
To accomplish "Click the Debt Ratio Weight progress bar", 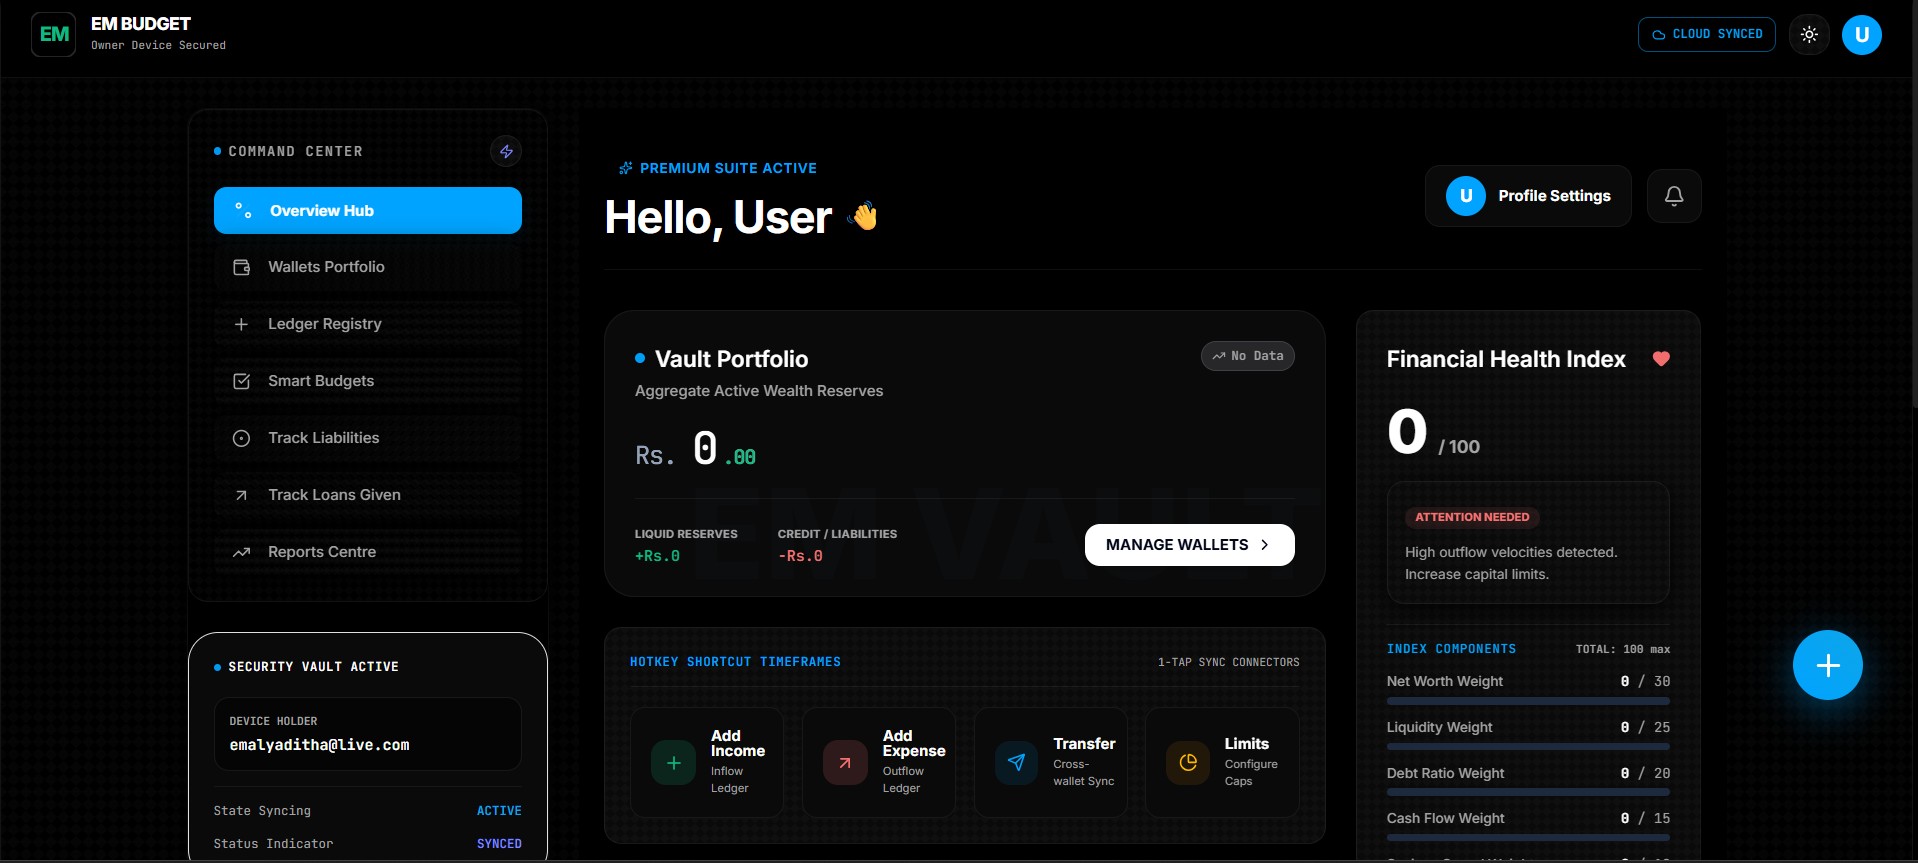I will [1528, 793].
